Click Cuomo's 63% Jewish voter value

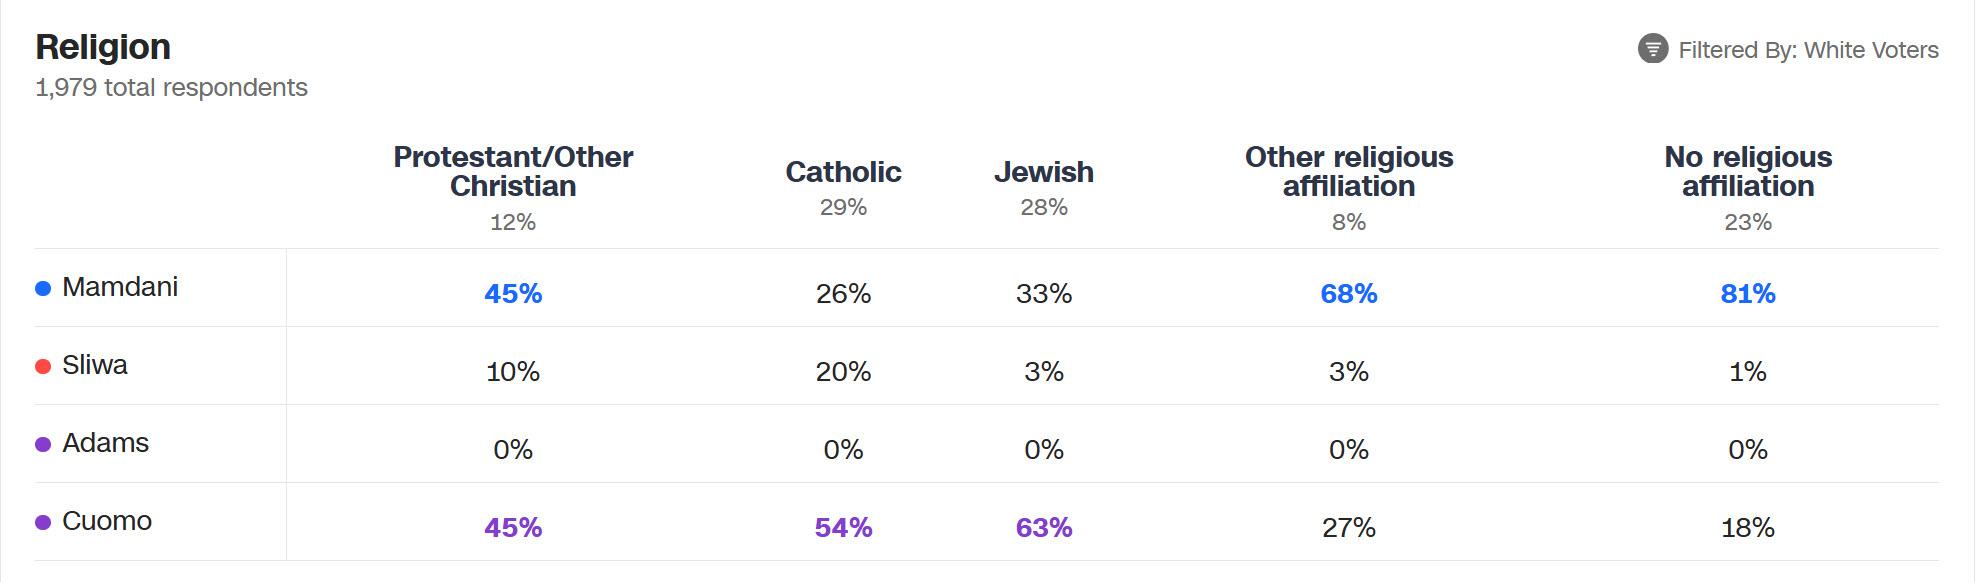pos(1043,528)
